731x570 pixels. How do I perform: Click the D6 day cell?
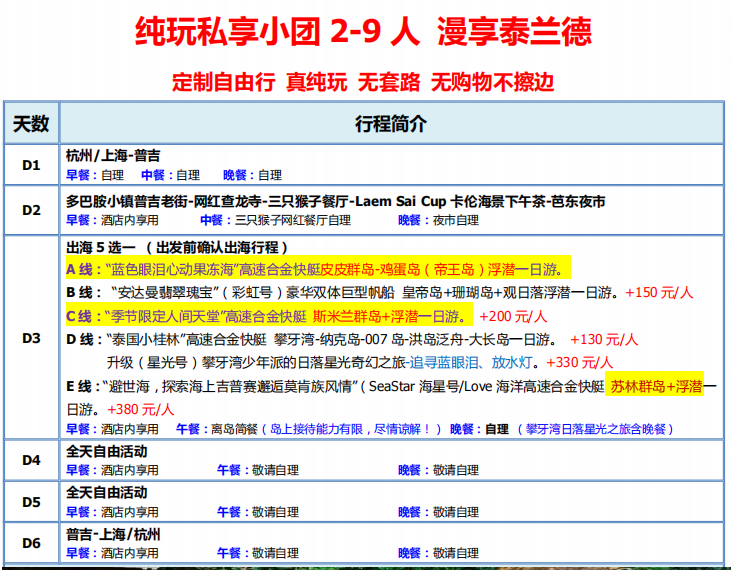click(31, 543)
